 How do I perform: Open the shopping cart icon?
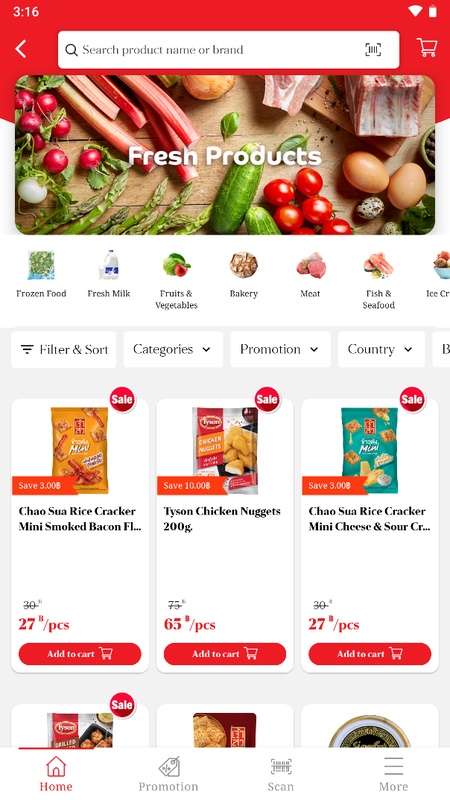(x=427, y=48)
